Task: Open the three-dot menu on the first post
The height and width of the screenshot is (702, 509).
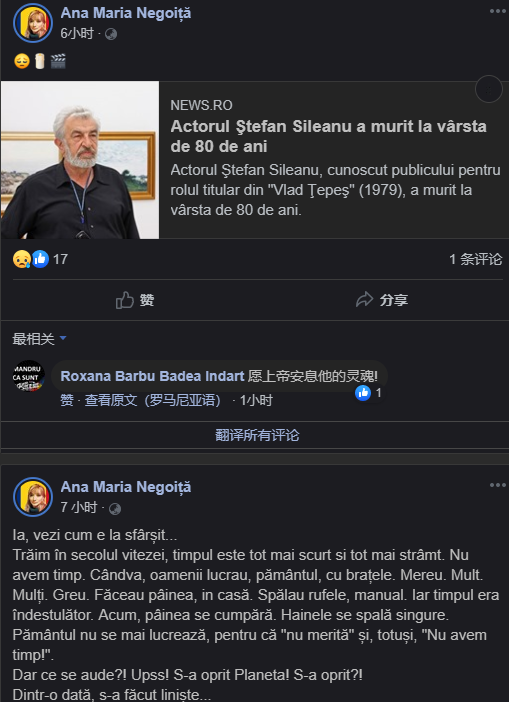Action: (497, 11)
